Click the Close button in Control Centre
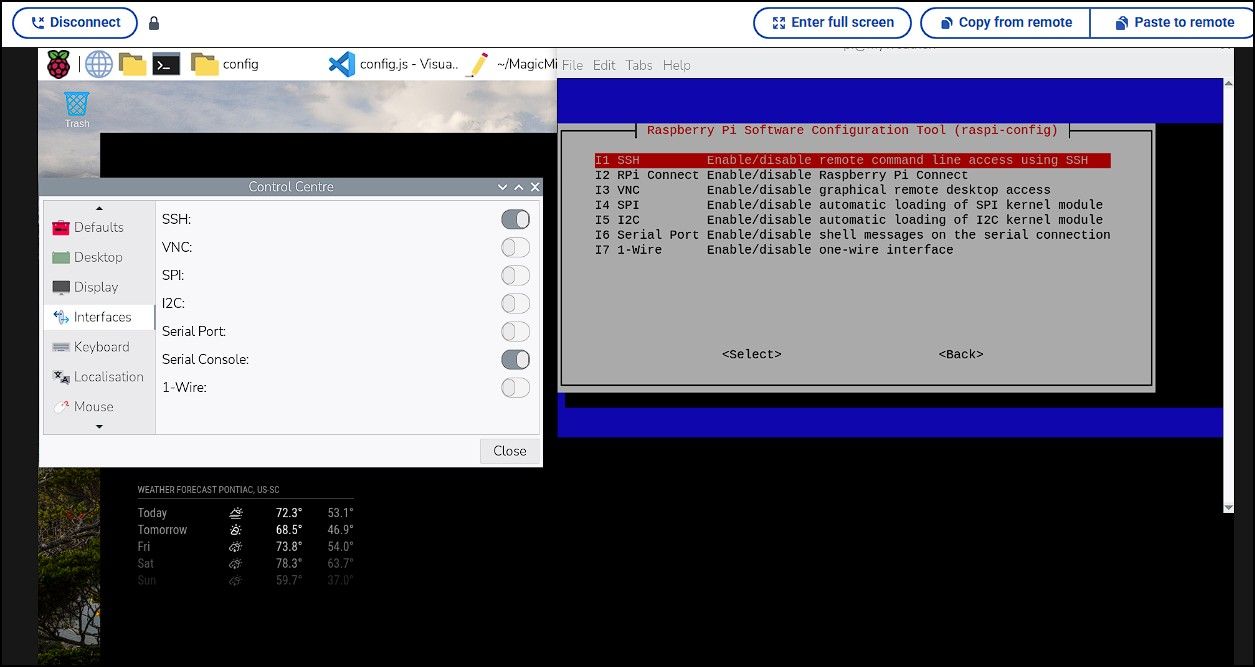The width and height of the screenshot is (1255, 667). tap(509, 451)
